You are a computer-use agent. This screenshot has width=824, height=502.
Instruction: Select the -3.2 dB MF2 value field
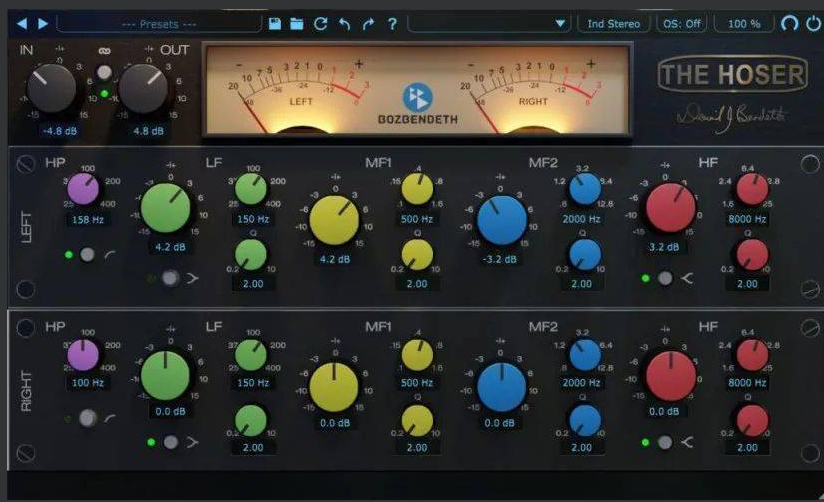click(500, 260)
